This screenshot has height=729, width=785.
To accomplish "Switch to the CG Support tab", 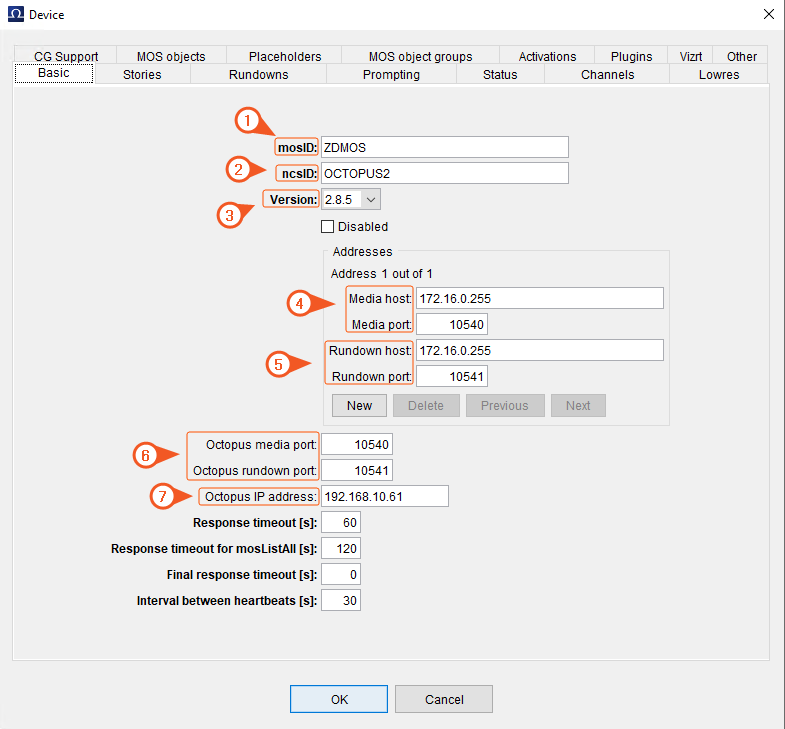I will [66, 57].
